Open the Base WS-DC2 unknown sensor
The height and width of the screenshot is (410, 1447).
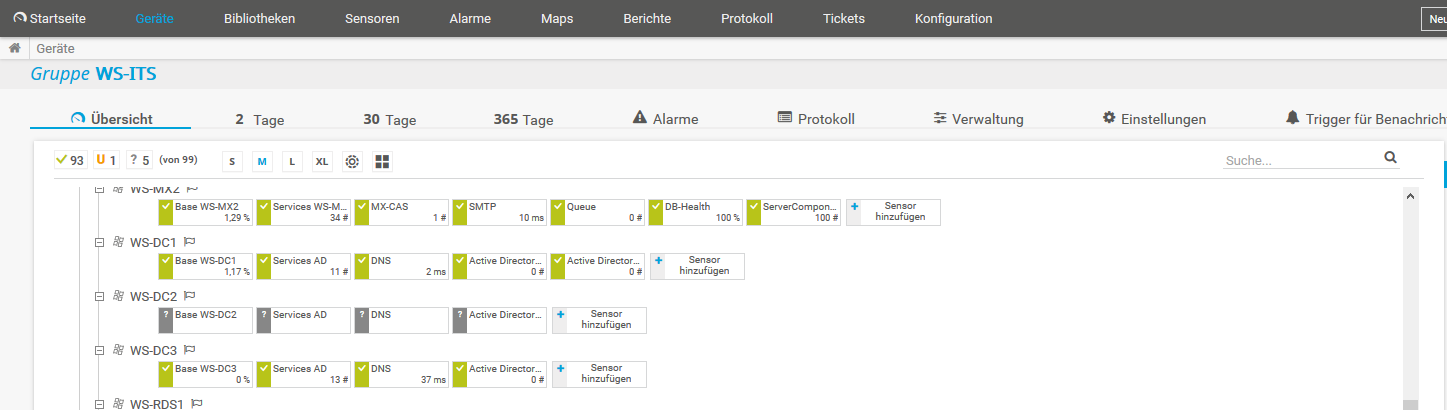pos(206,320)
